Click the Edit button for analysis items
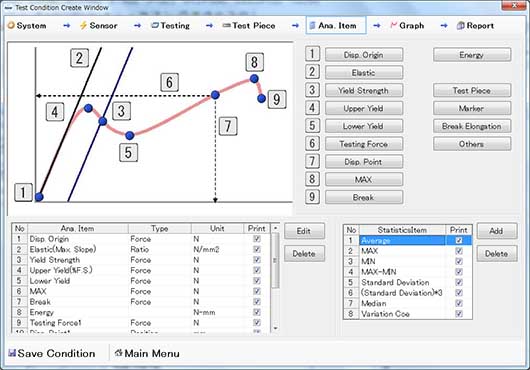530x370 pixels. tap(304, 231)
